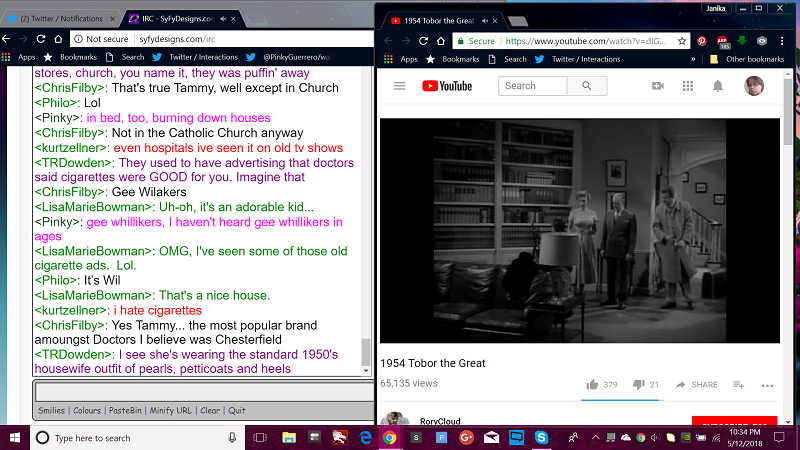Viewport: 800px width, 450px height.
Task: Open Adblock Plus extension icon
Action: 722,41
